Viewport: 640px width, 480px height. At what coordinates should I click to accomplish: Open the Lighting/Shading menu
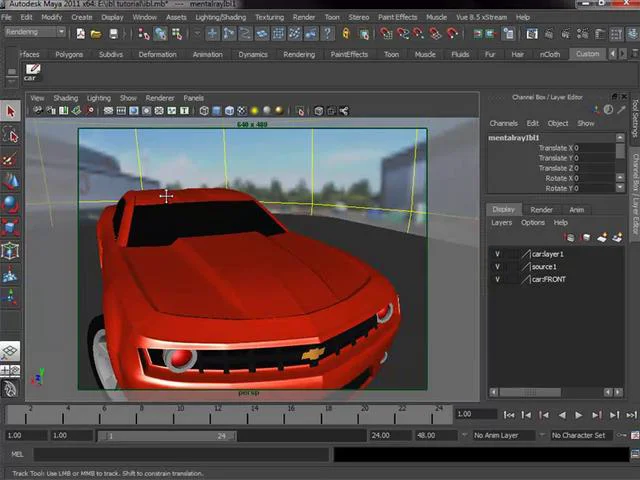click(x=221, y=17)
